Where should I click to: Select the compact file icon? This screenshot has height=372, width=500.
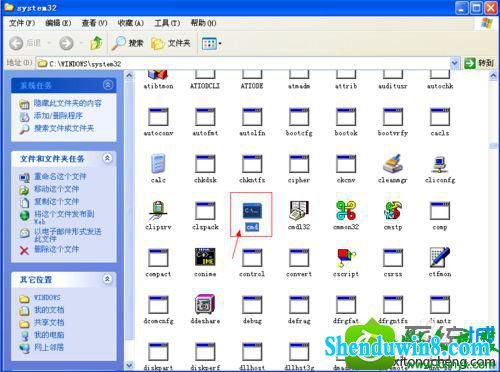coord(158,258)
